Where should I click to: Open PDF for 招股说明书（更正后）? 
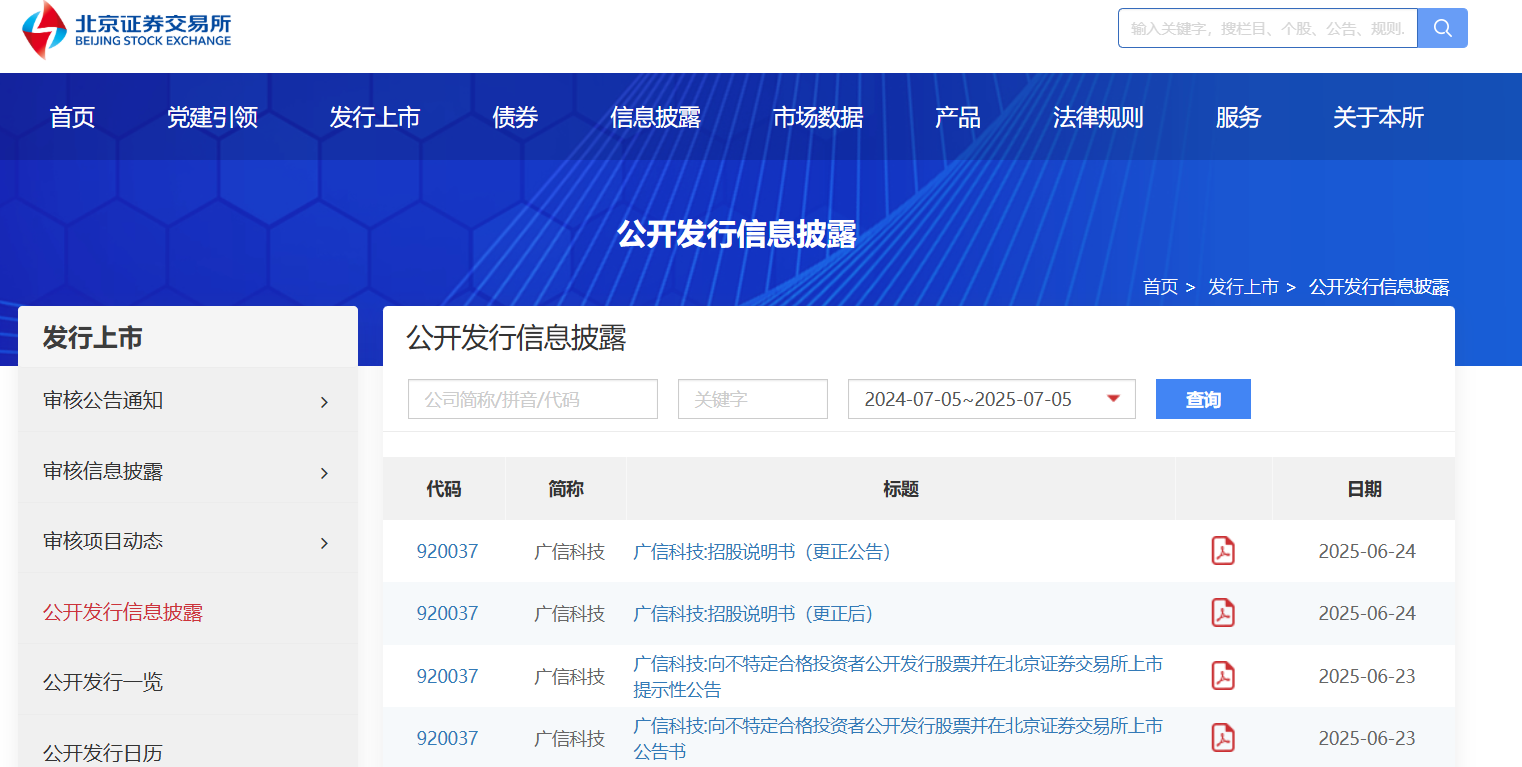click(x=1223, y=613)
